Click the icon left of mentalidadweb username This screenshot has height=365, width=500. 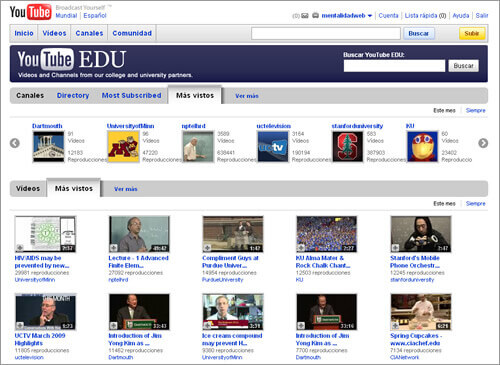(315, 15)
